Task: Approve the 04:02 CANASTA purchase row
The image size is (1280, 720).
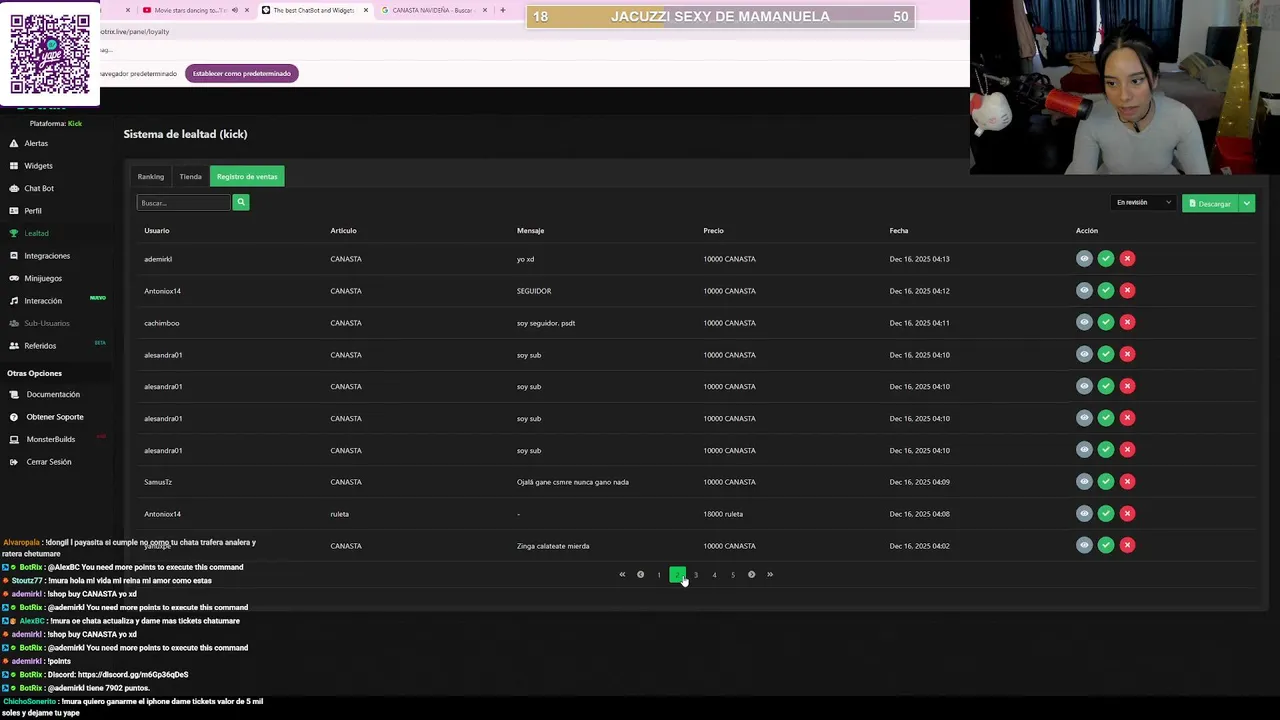Action: click(1105, 545)
